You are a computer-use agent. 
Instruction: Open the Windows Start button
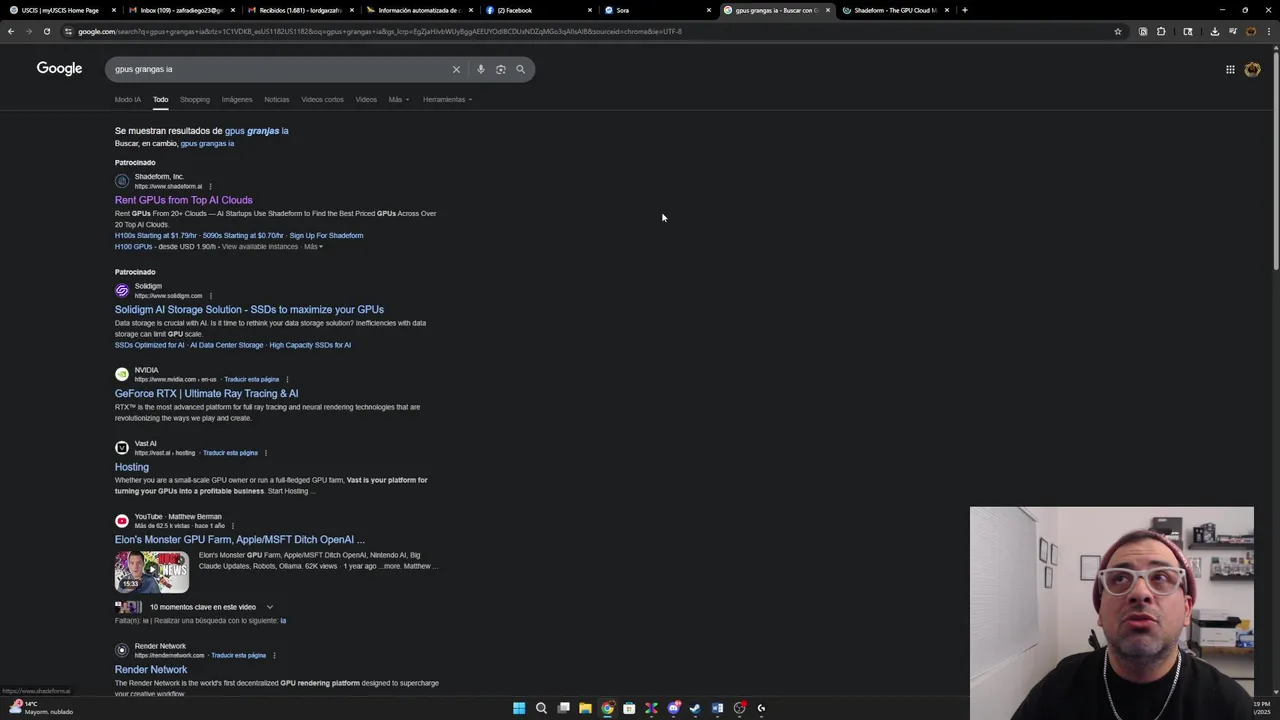pyautogui.click(x=519, y=708)
